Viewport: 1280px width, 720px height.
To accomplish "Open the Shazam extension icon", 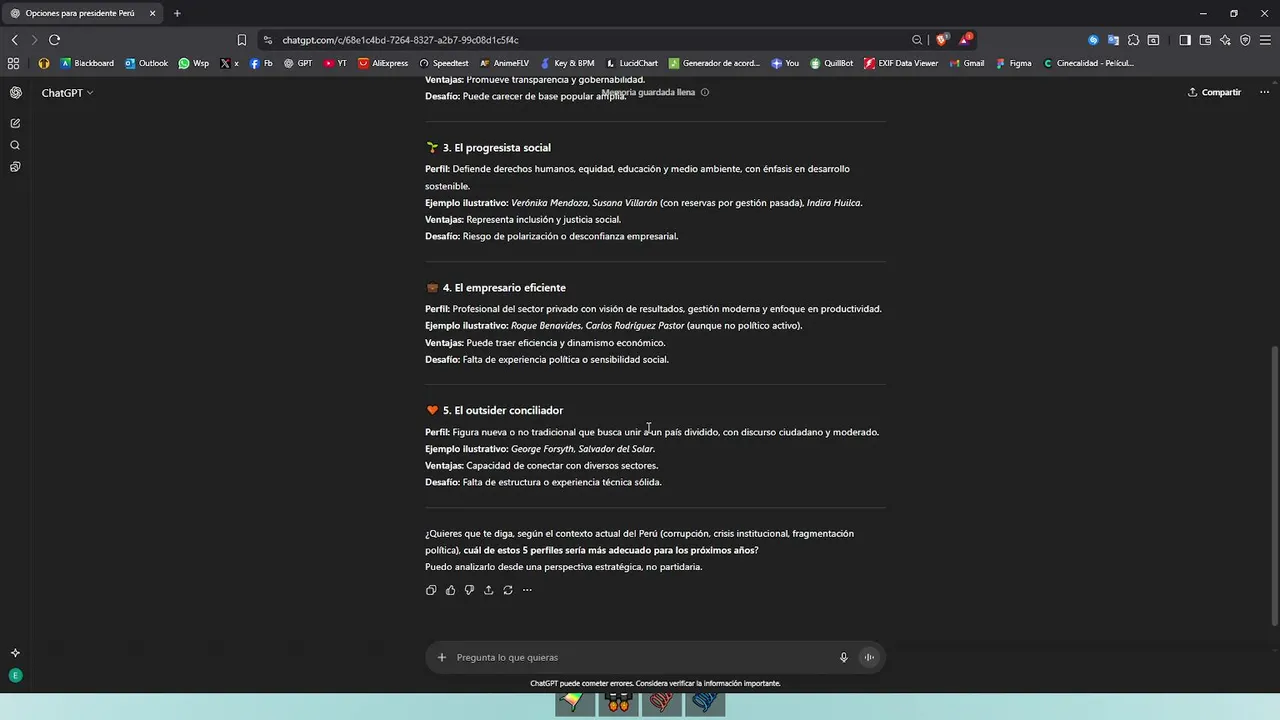I will coord(1093,40).
